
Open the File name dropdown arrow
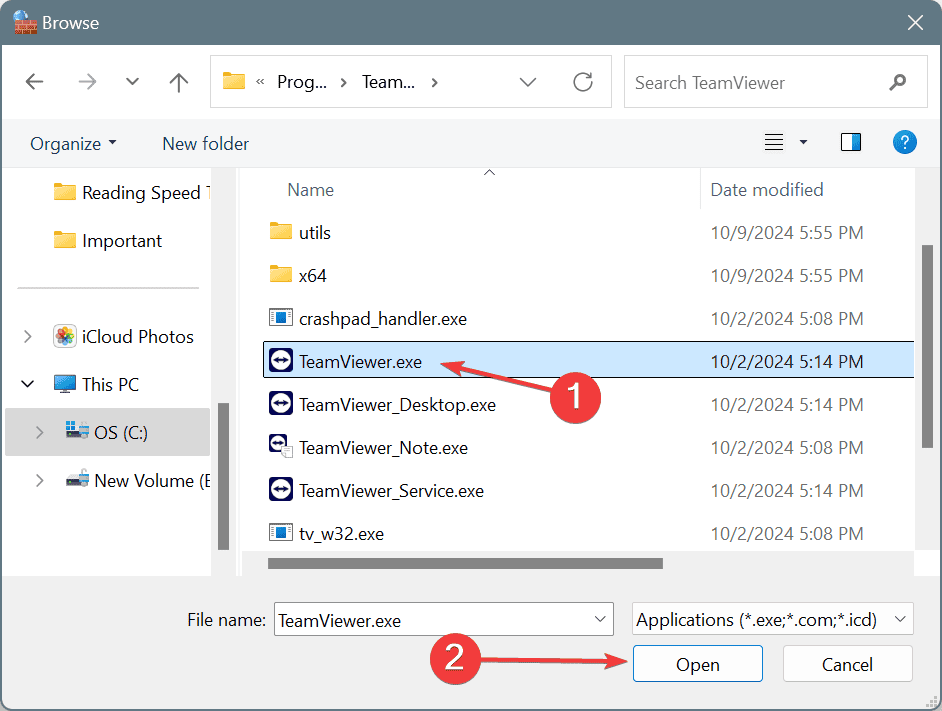tap(600, 619)
